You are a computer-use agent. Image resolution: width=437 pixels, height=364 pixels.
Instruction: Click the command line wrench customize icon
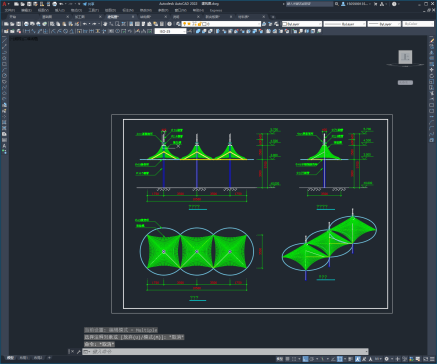(79, 352)
